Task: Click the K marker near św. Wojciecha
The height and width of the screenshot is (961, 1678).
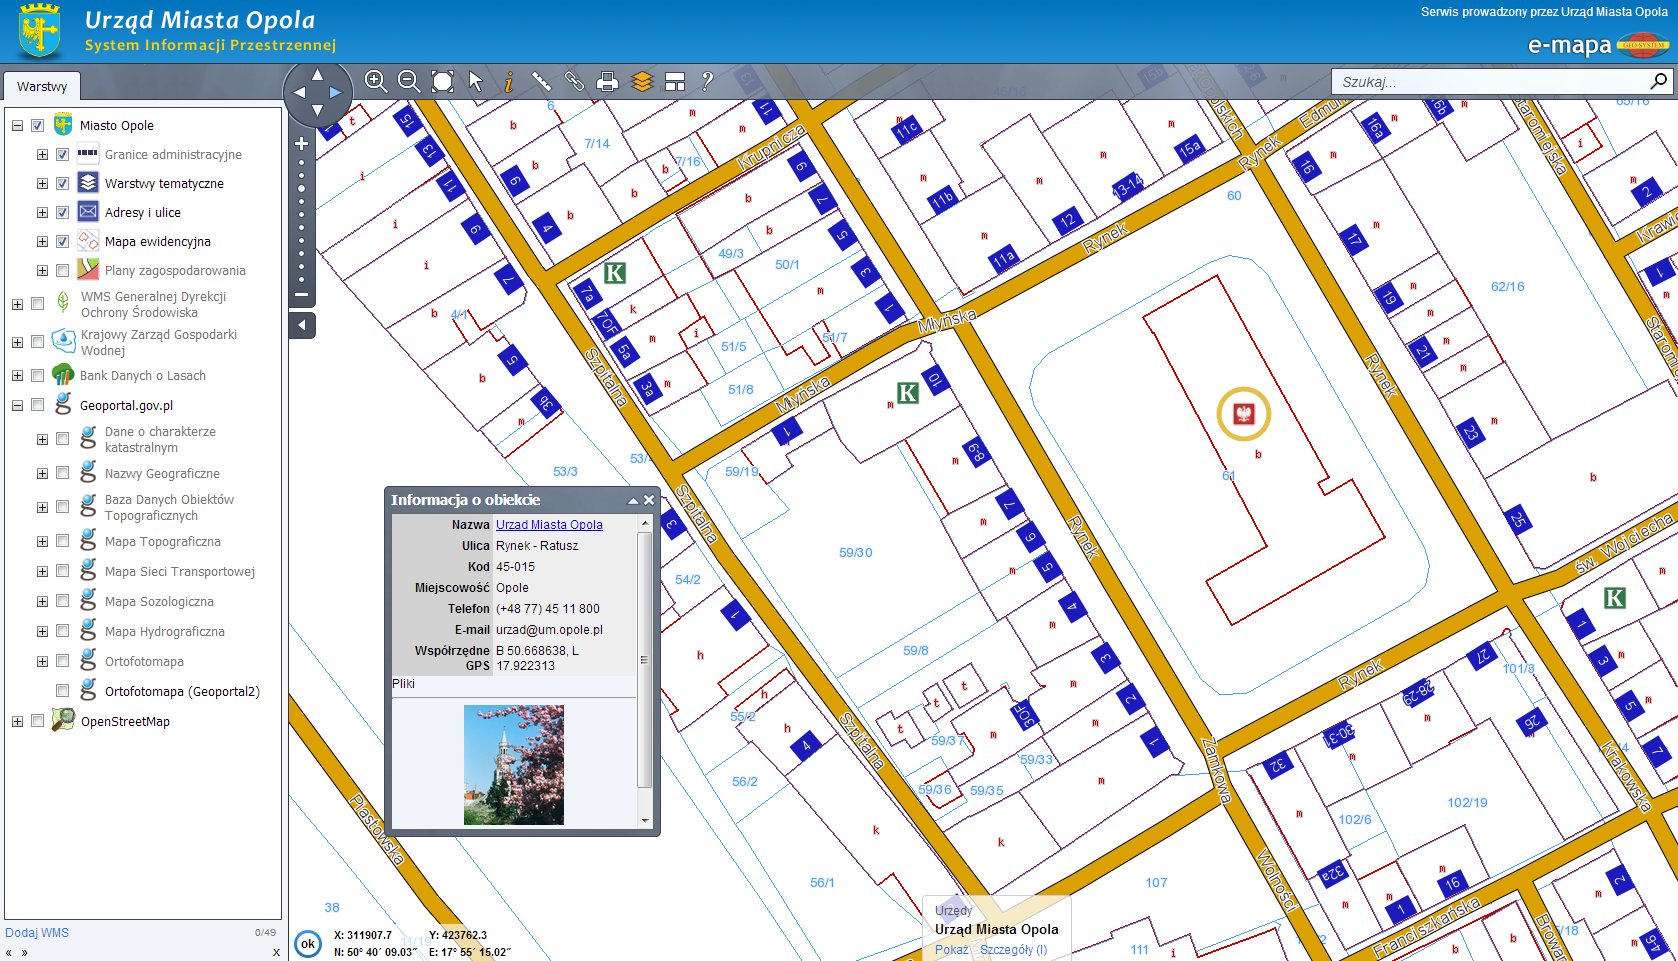Action: click(x=1614, y=598)
